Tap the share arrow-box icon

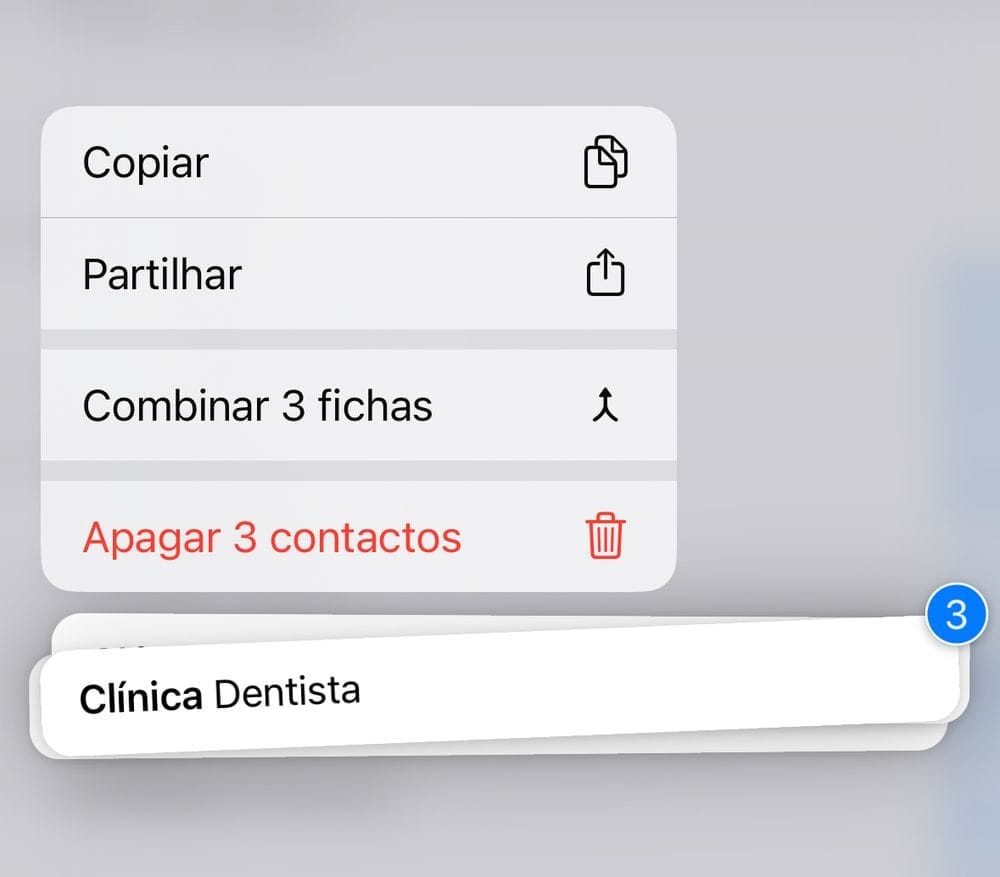point(605,272)
